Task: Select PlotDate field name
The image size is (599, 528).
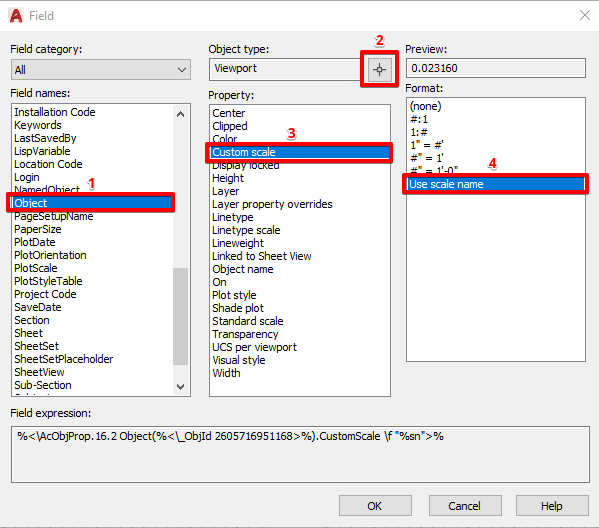Action: [x=34, y=242]
